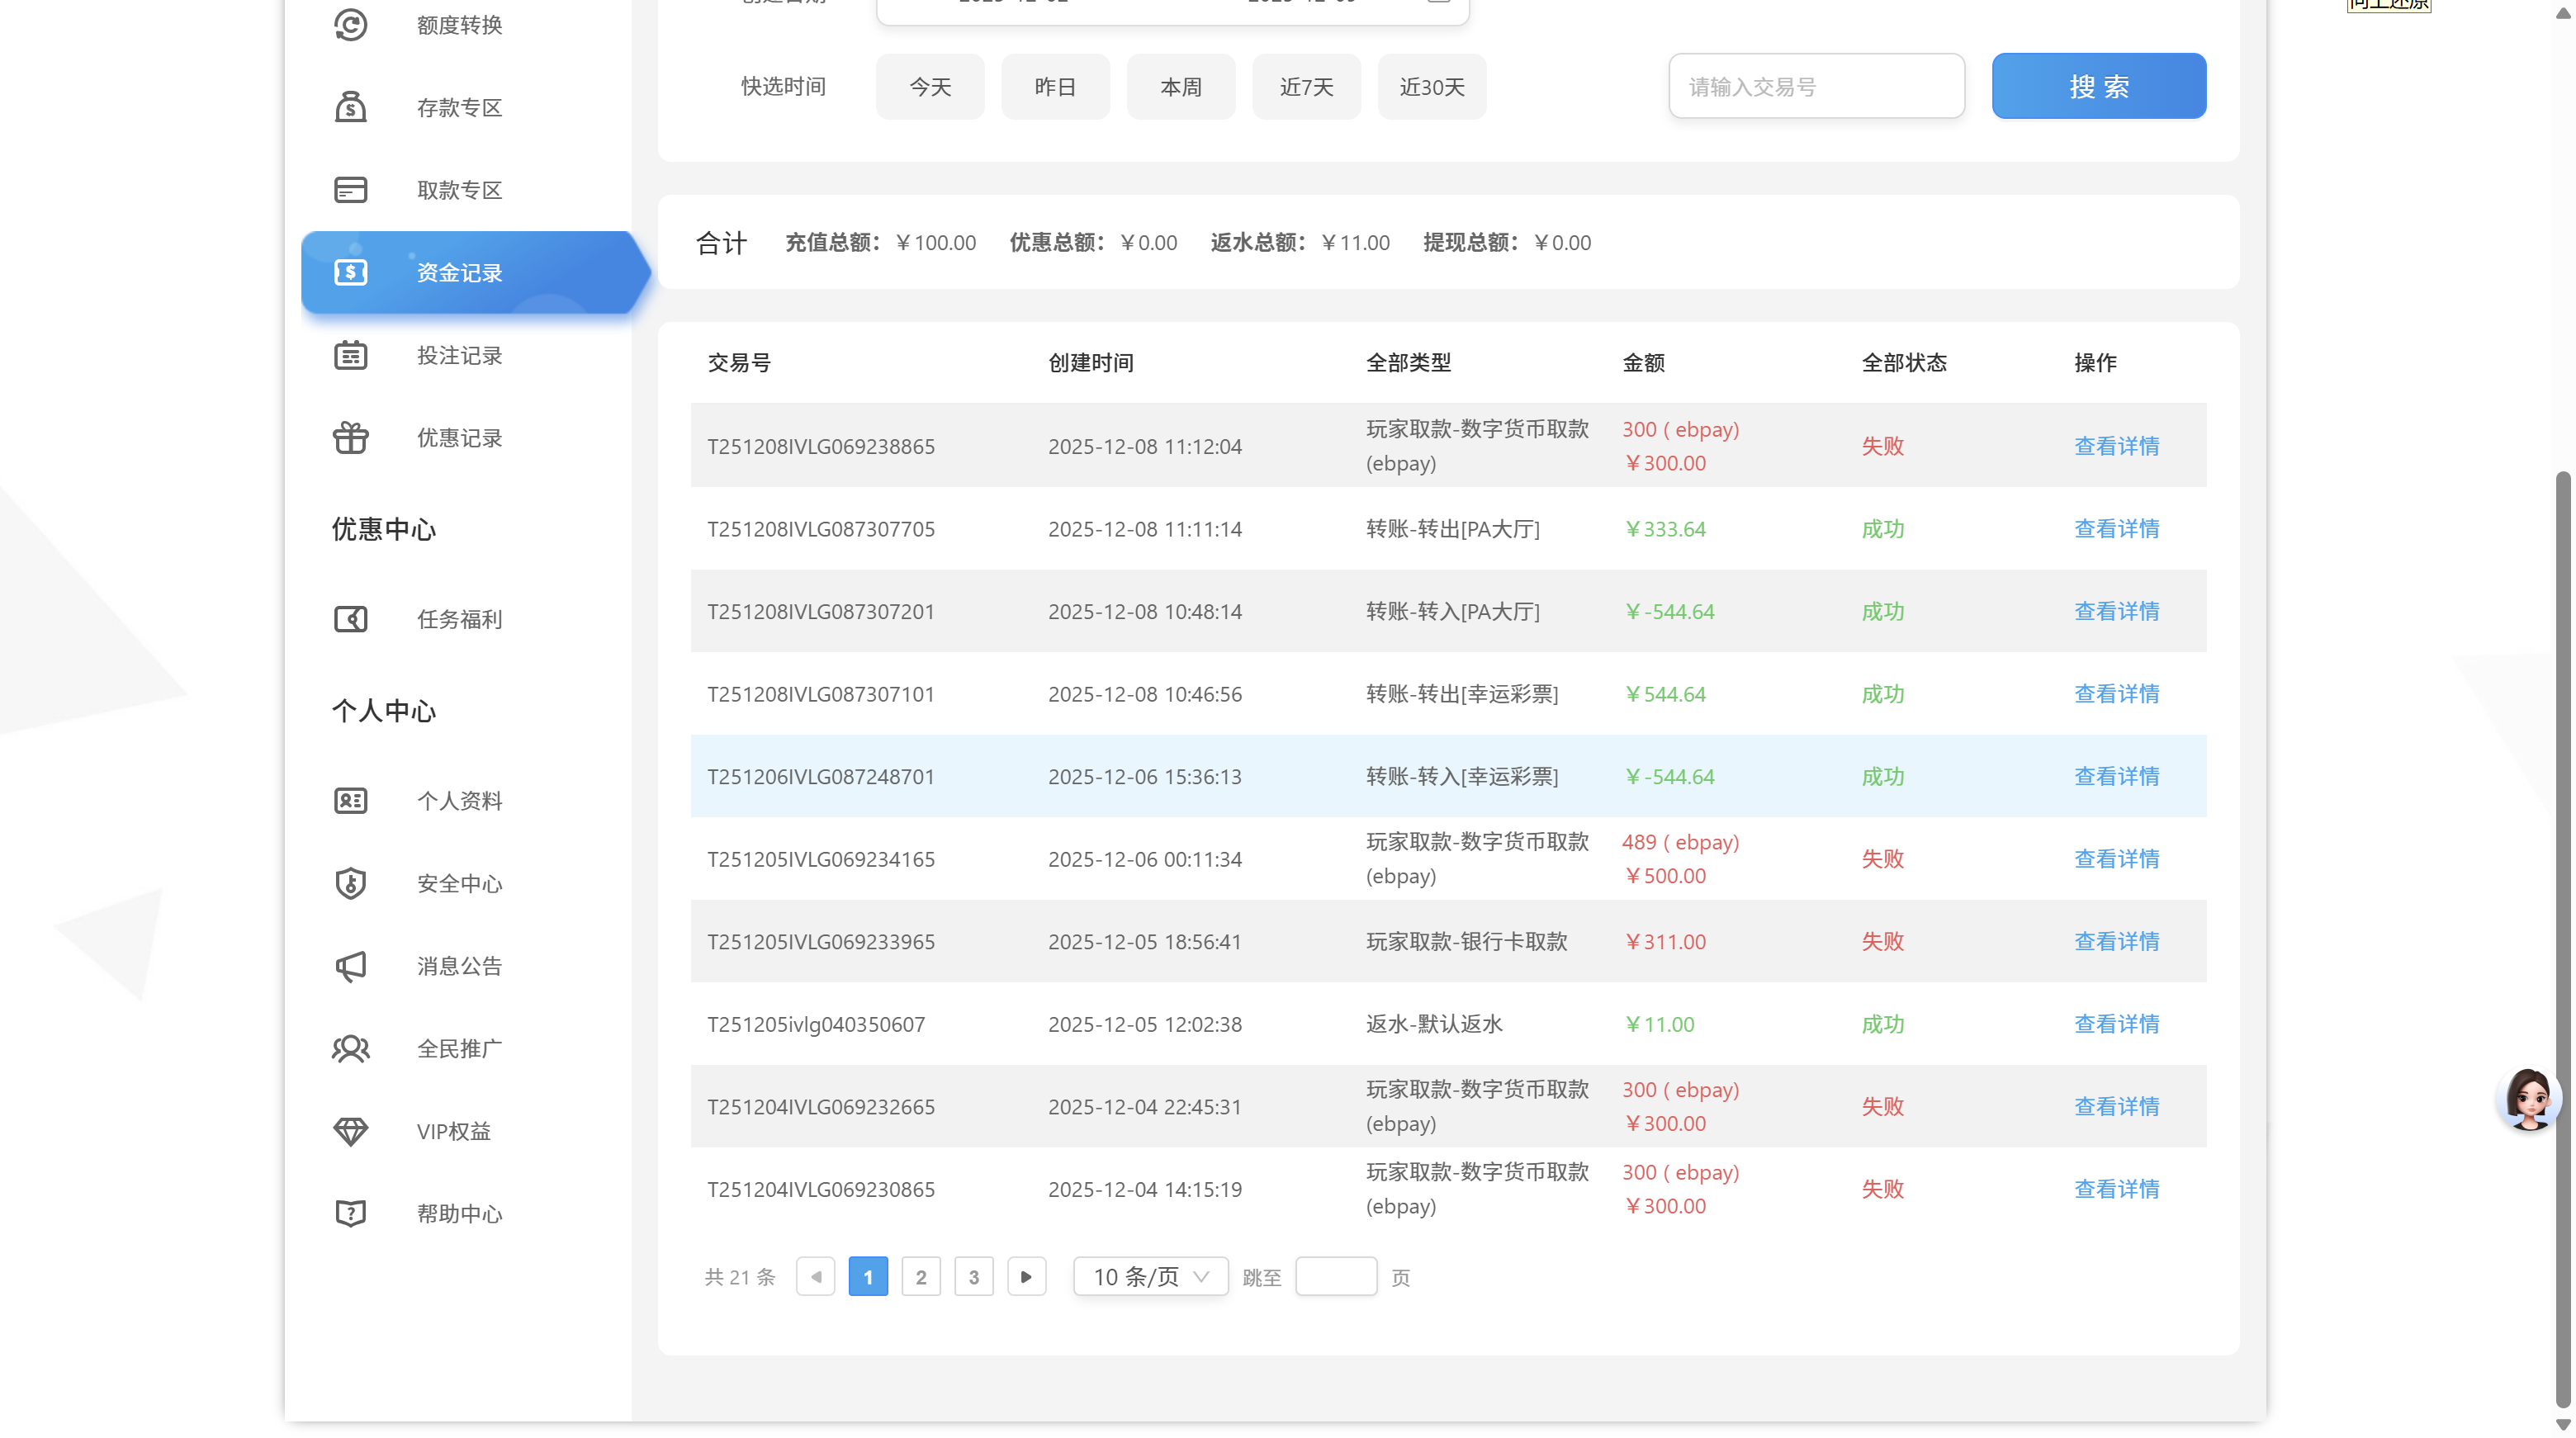Image resolution: width=2576 pixels, height=1438 pixels.
Task: Click the 取款专区 withdrawal icon
Action: (x=350, y=189)
